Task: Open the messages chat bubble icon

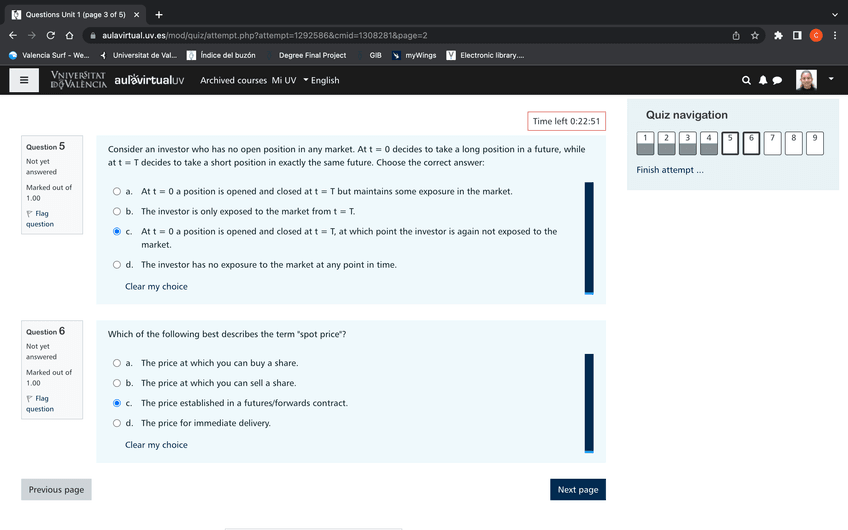Action: 777,80
